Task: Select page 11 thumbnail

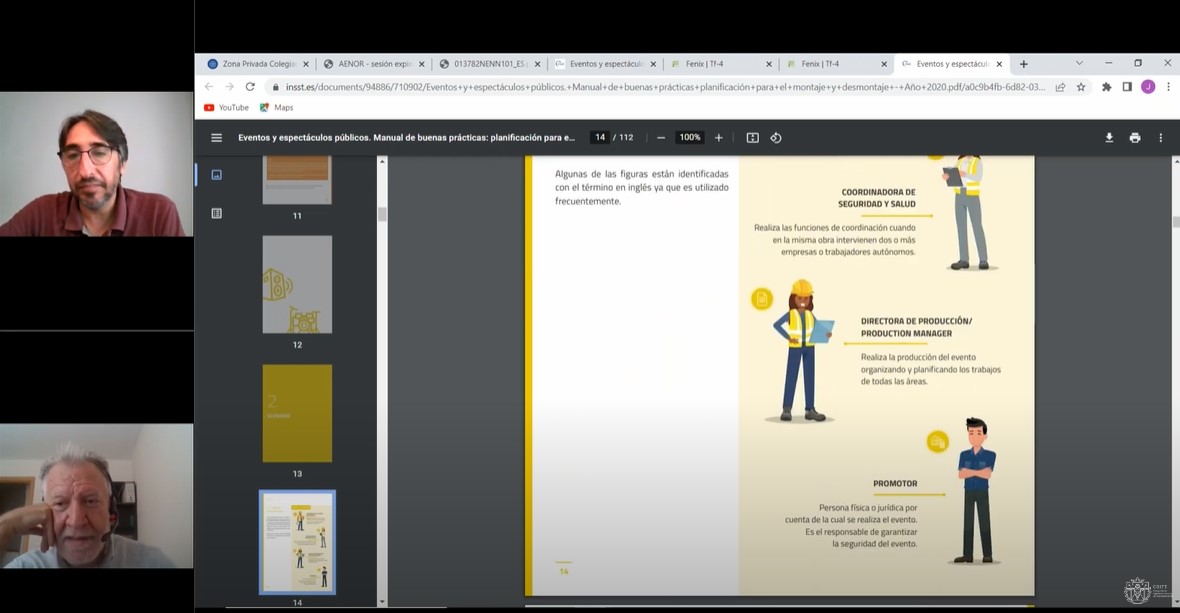Action: (297, 180)
